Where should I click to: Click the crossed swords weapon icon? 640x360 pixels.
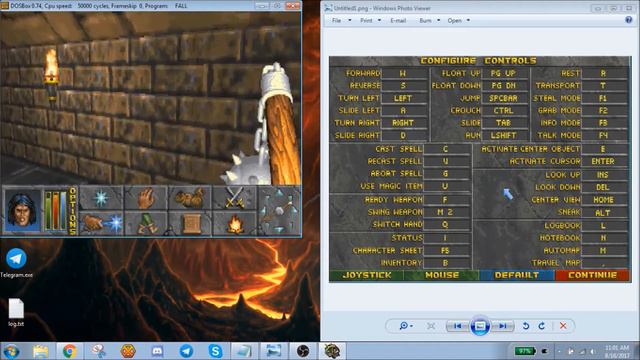(x=234, y=198)
